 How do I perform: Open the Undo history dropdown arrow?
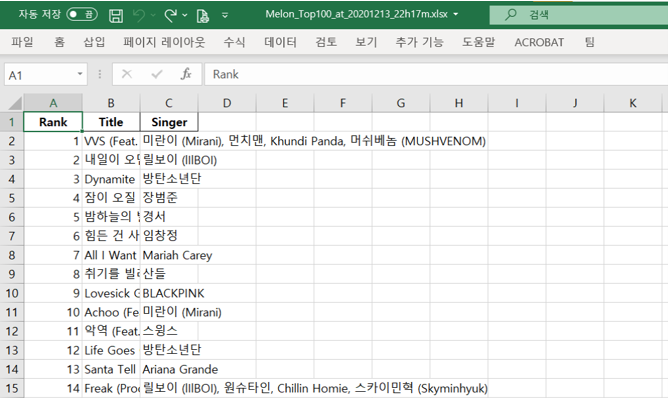[x=153, y=16]
